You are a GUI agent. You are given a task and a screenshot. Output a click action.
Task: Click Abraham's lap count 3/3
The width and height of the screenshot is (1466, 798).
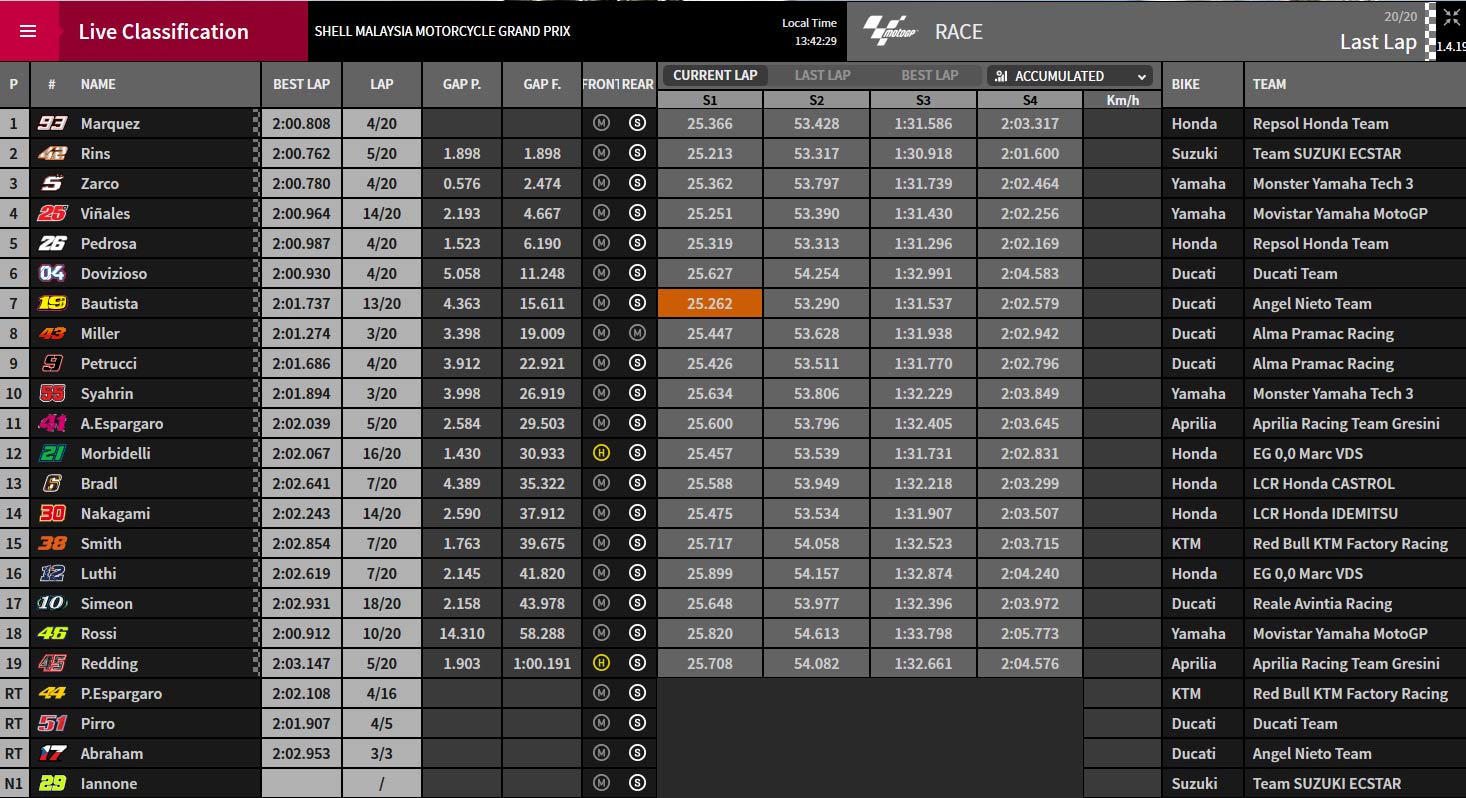382,753
